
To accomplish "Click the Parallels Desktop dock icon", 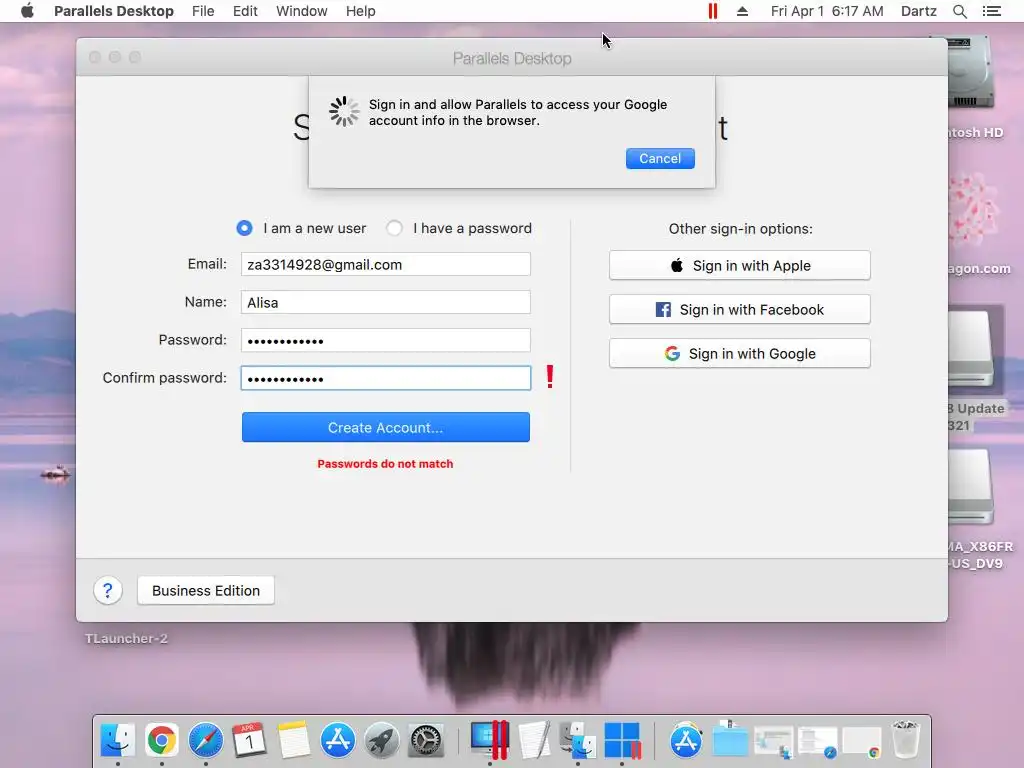I will (x=490, y=740).
